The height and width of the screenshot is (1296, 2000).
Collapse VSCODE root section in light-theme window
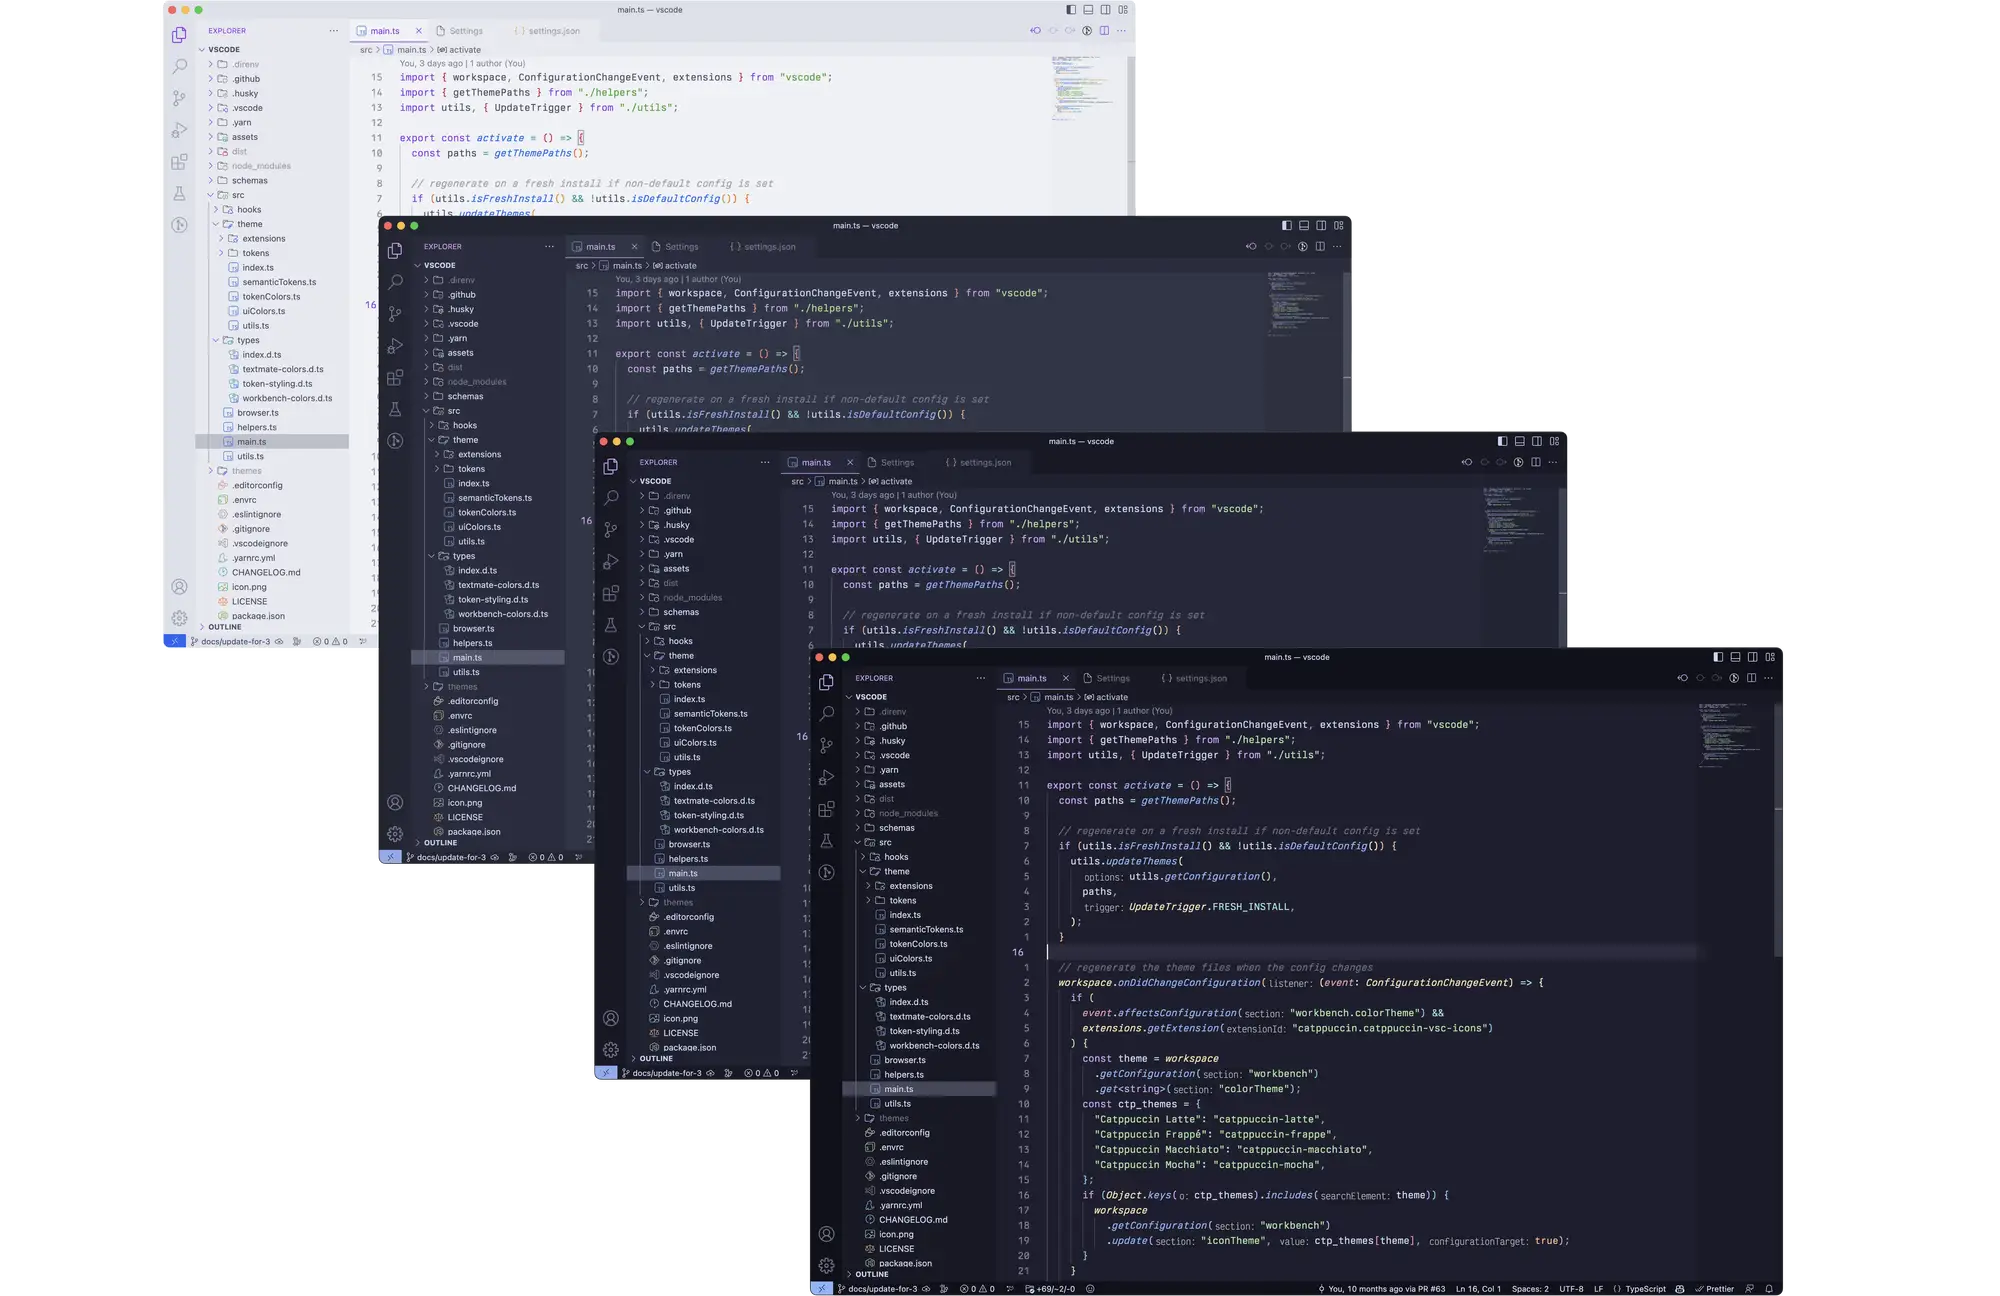(x=272, y=49)
